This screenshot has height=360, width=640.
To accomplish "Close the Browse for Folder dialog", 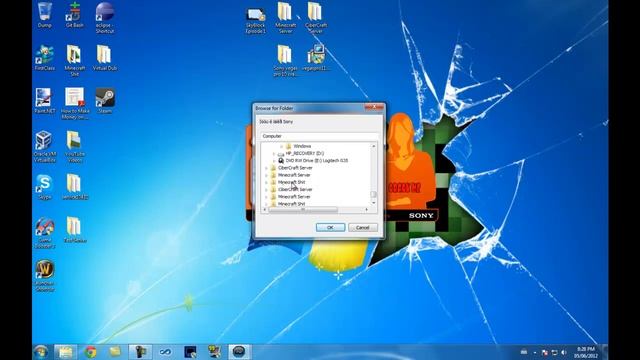I will click(x=374, y=107).
